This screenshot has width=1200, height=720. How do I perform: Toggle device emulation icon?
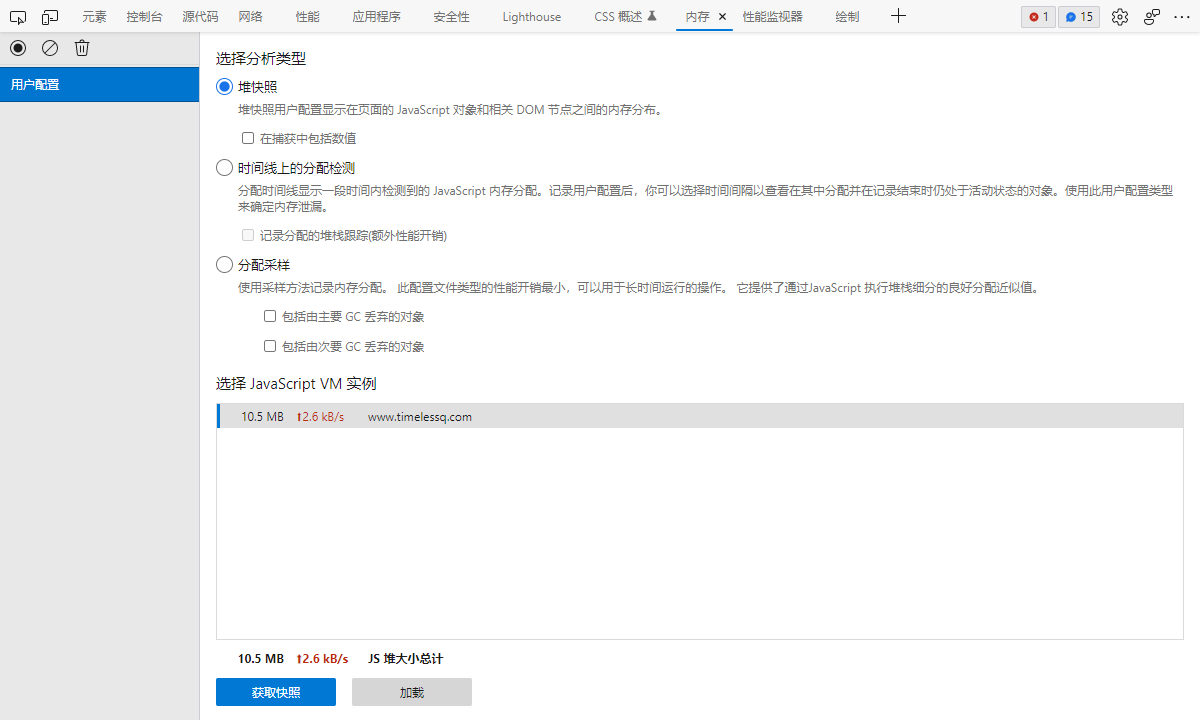click(50, 16)
